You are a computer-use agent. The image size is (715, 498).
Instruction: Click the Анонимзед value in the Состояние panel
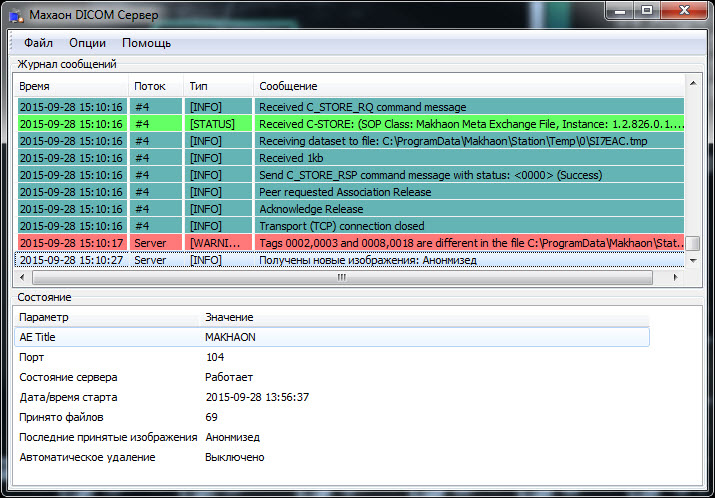233,437
